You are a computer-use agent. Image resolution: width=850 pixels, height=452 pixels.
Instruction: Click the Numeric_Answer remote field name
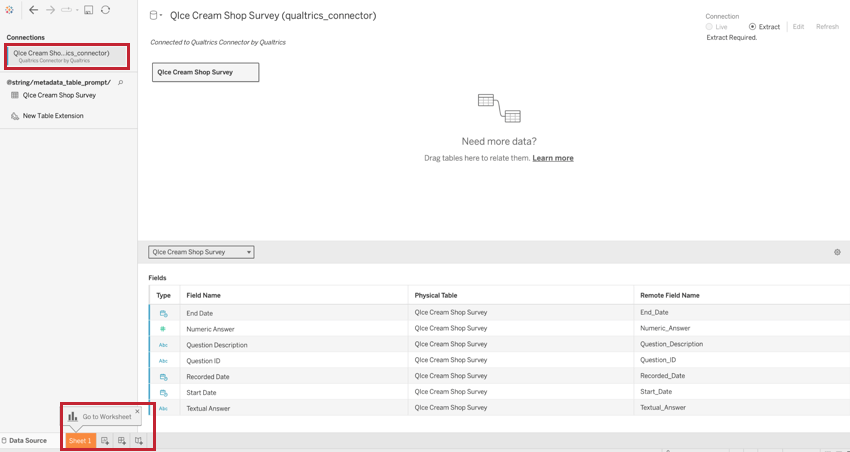pyautogui.click(x=665, y=328)
